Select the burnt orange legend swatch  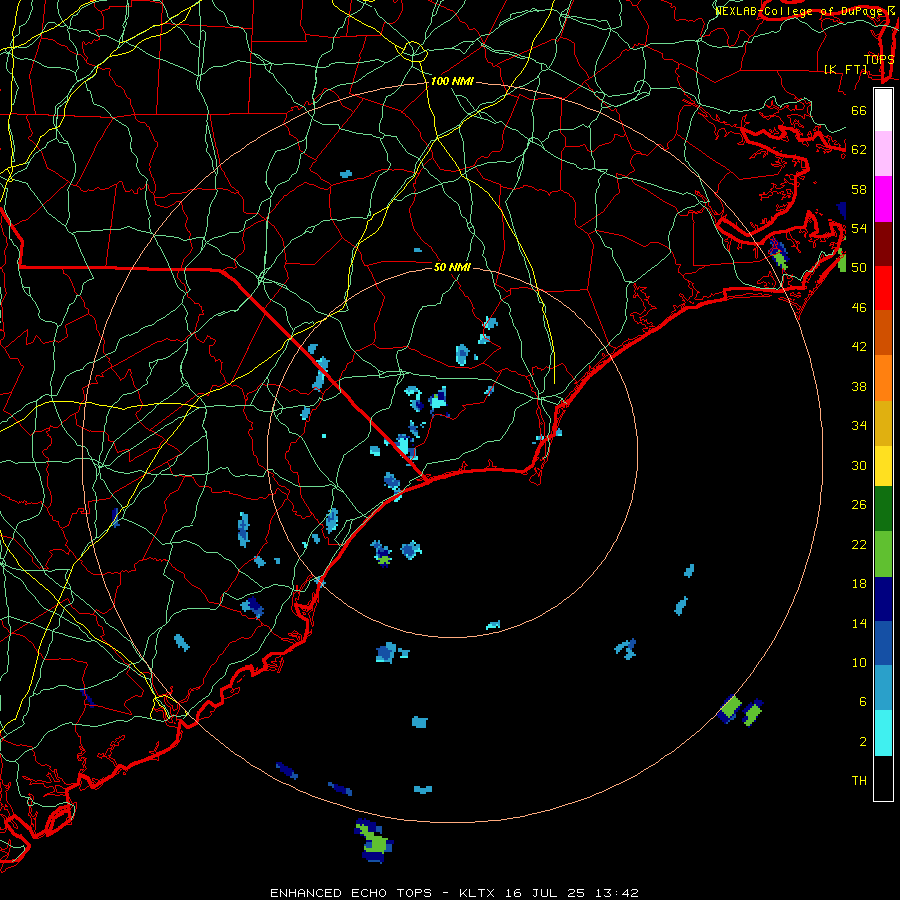tap(883, 332)
